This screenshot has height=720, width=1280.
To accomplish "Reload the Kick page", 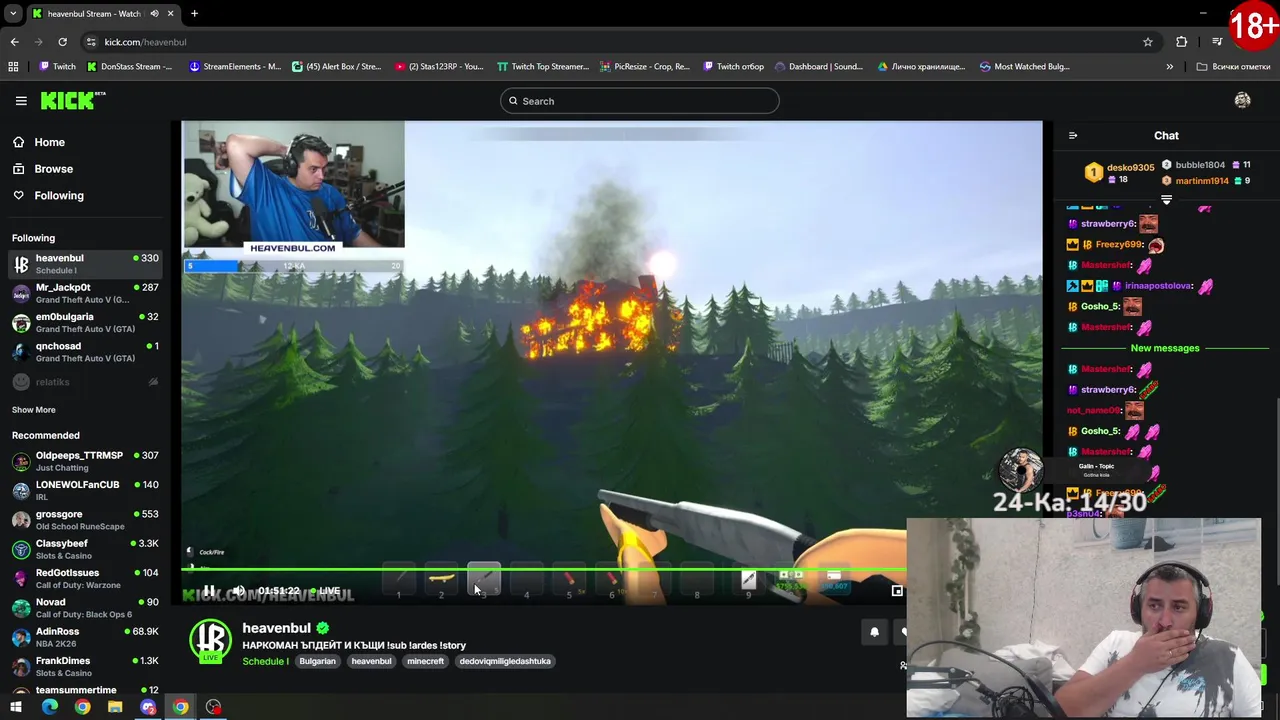I will click(x=62, y=42).
